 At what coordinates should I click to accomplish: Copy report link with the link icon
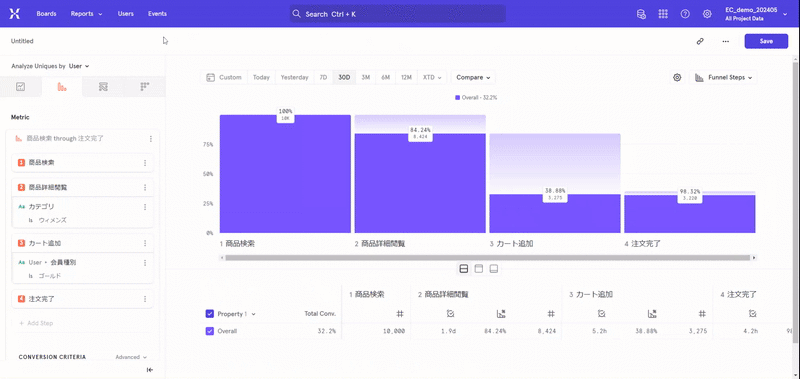click(x=700, y=41)
